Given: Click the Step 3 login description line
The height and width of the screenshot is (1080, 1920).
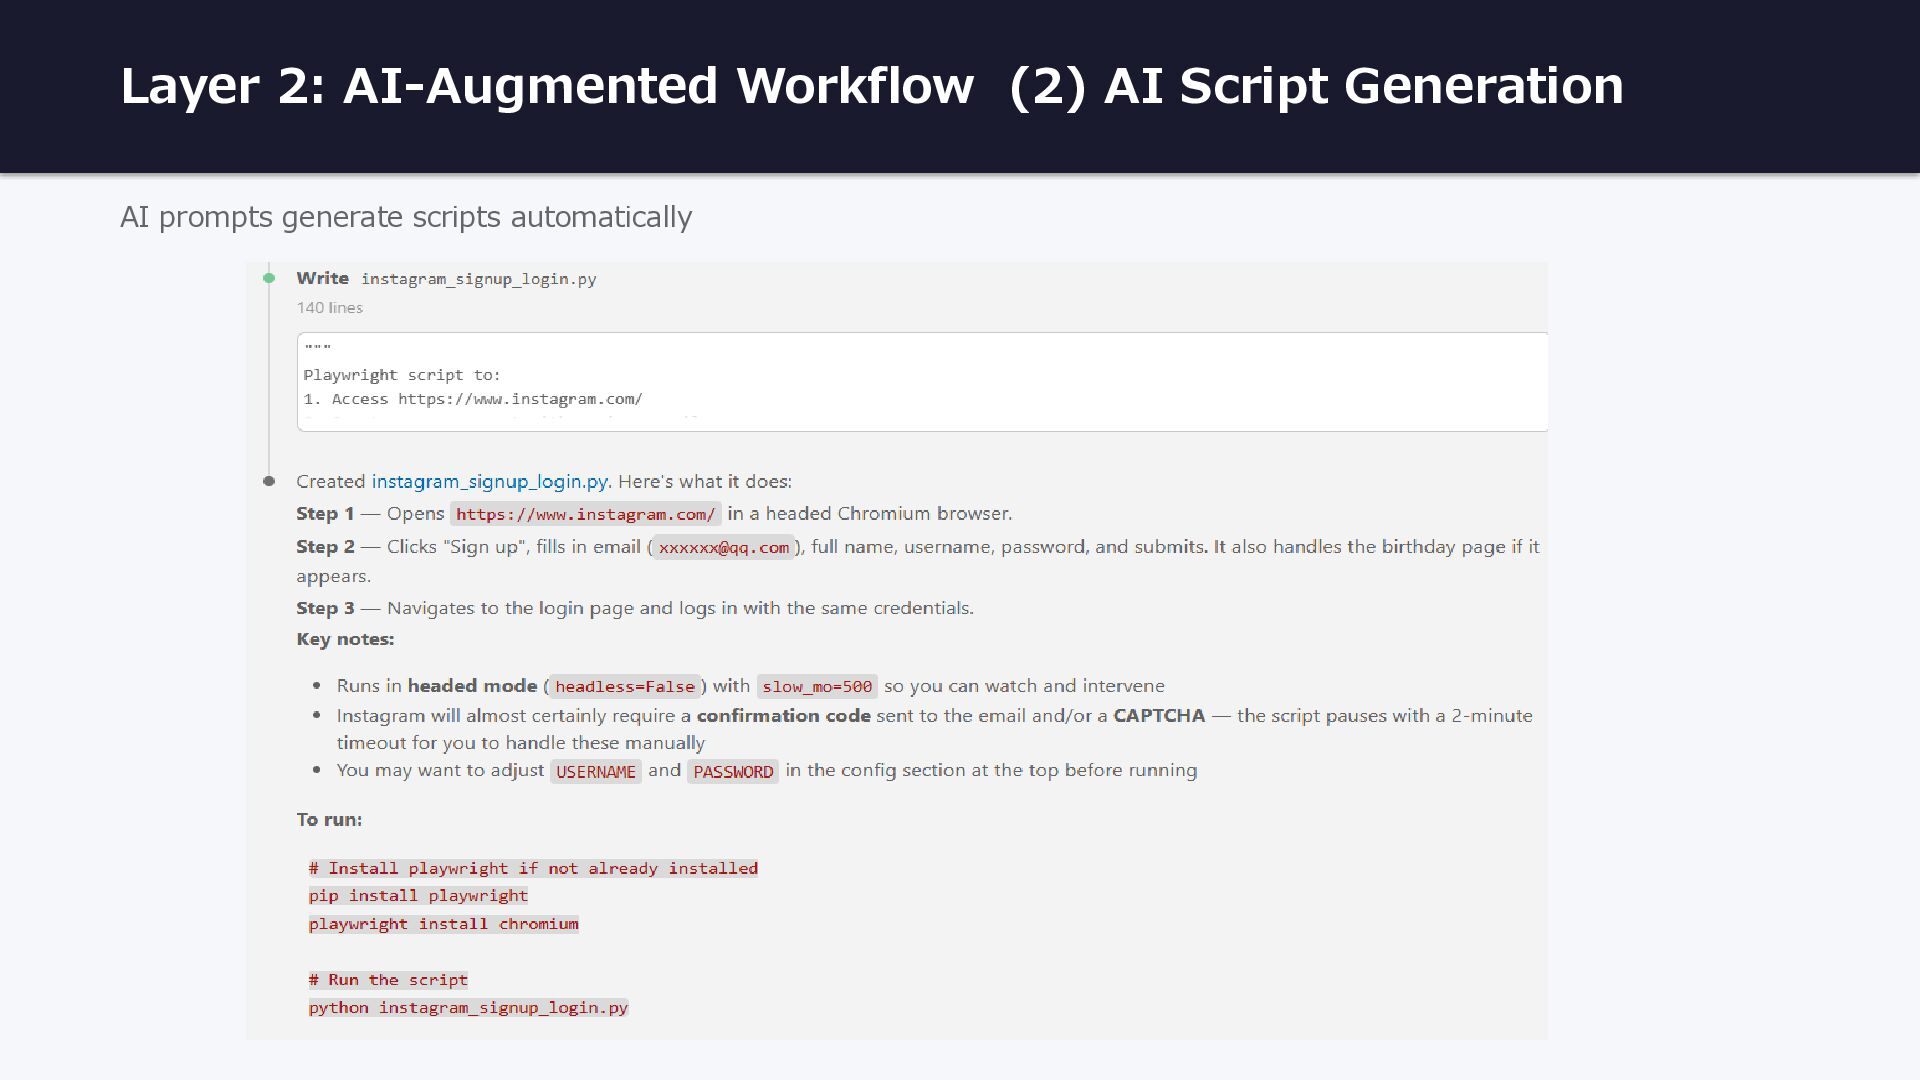Looking at the screenshot, I should coord(635,608).
